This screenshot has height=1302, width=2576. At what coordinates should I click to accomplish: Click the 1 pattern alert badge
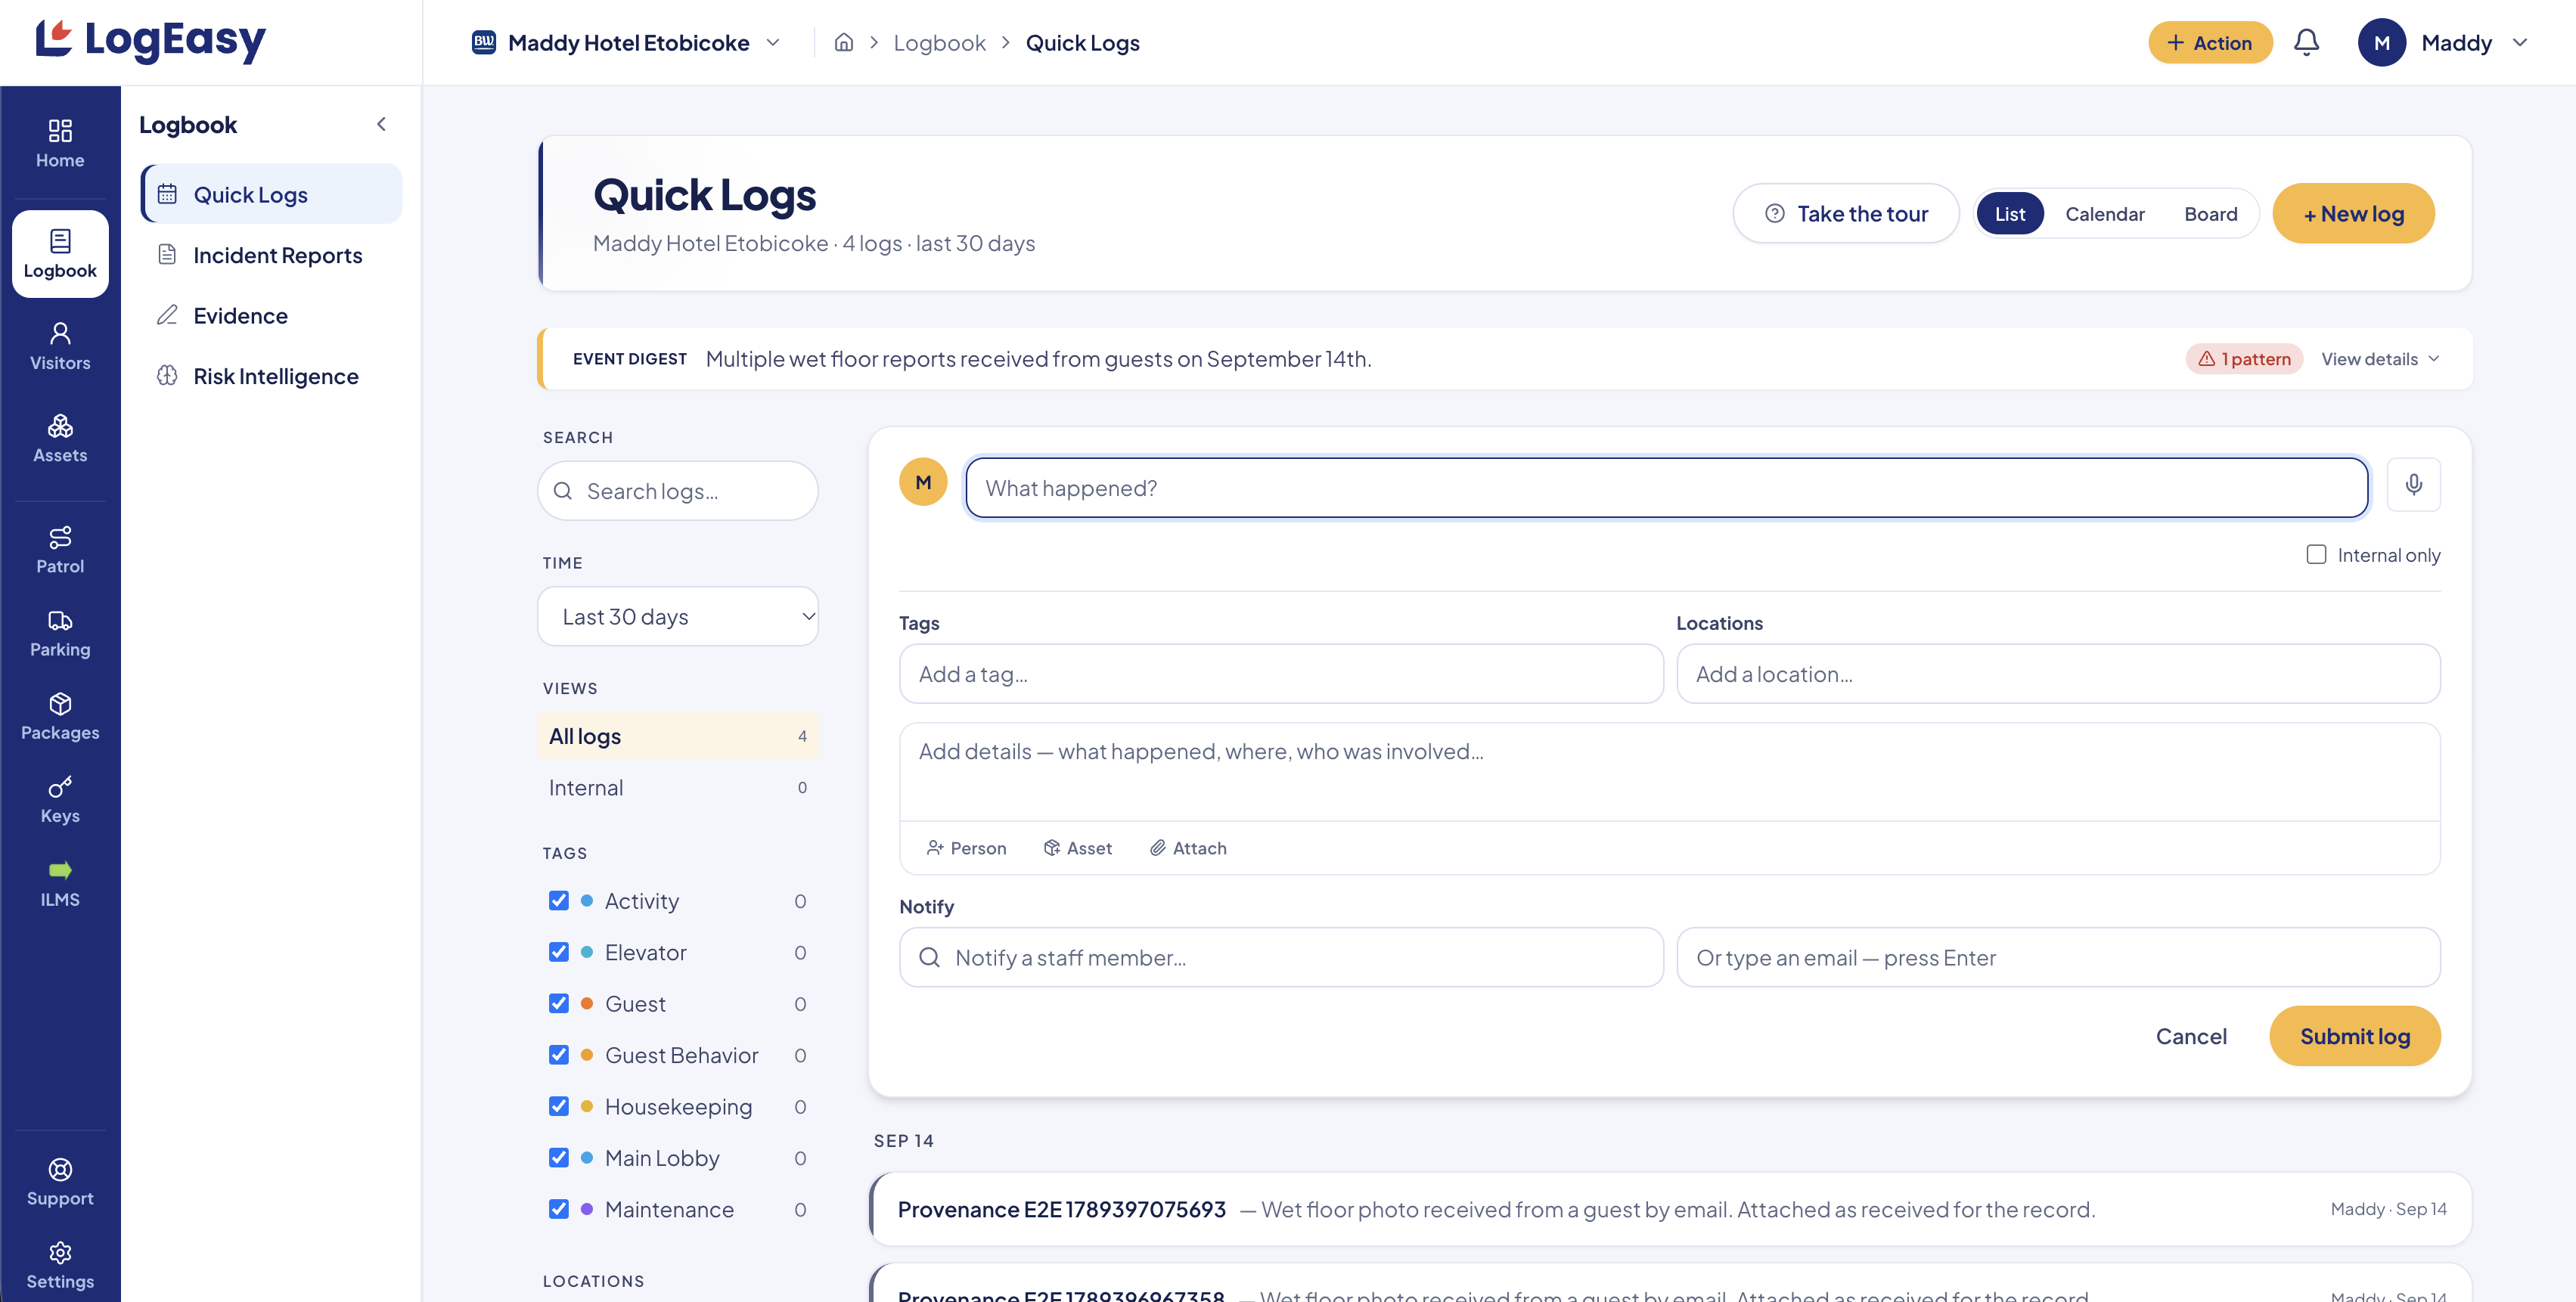[x=2243, y=359]
